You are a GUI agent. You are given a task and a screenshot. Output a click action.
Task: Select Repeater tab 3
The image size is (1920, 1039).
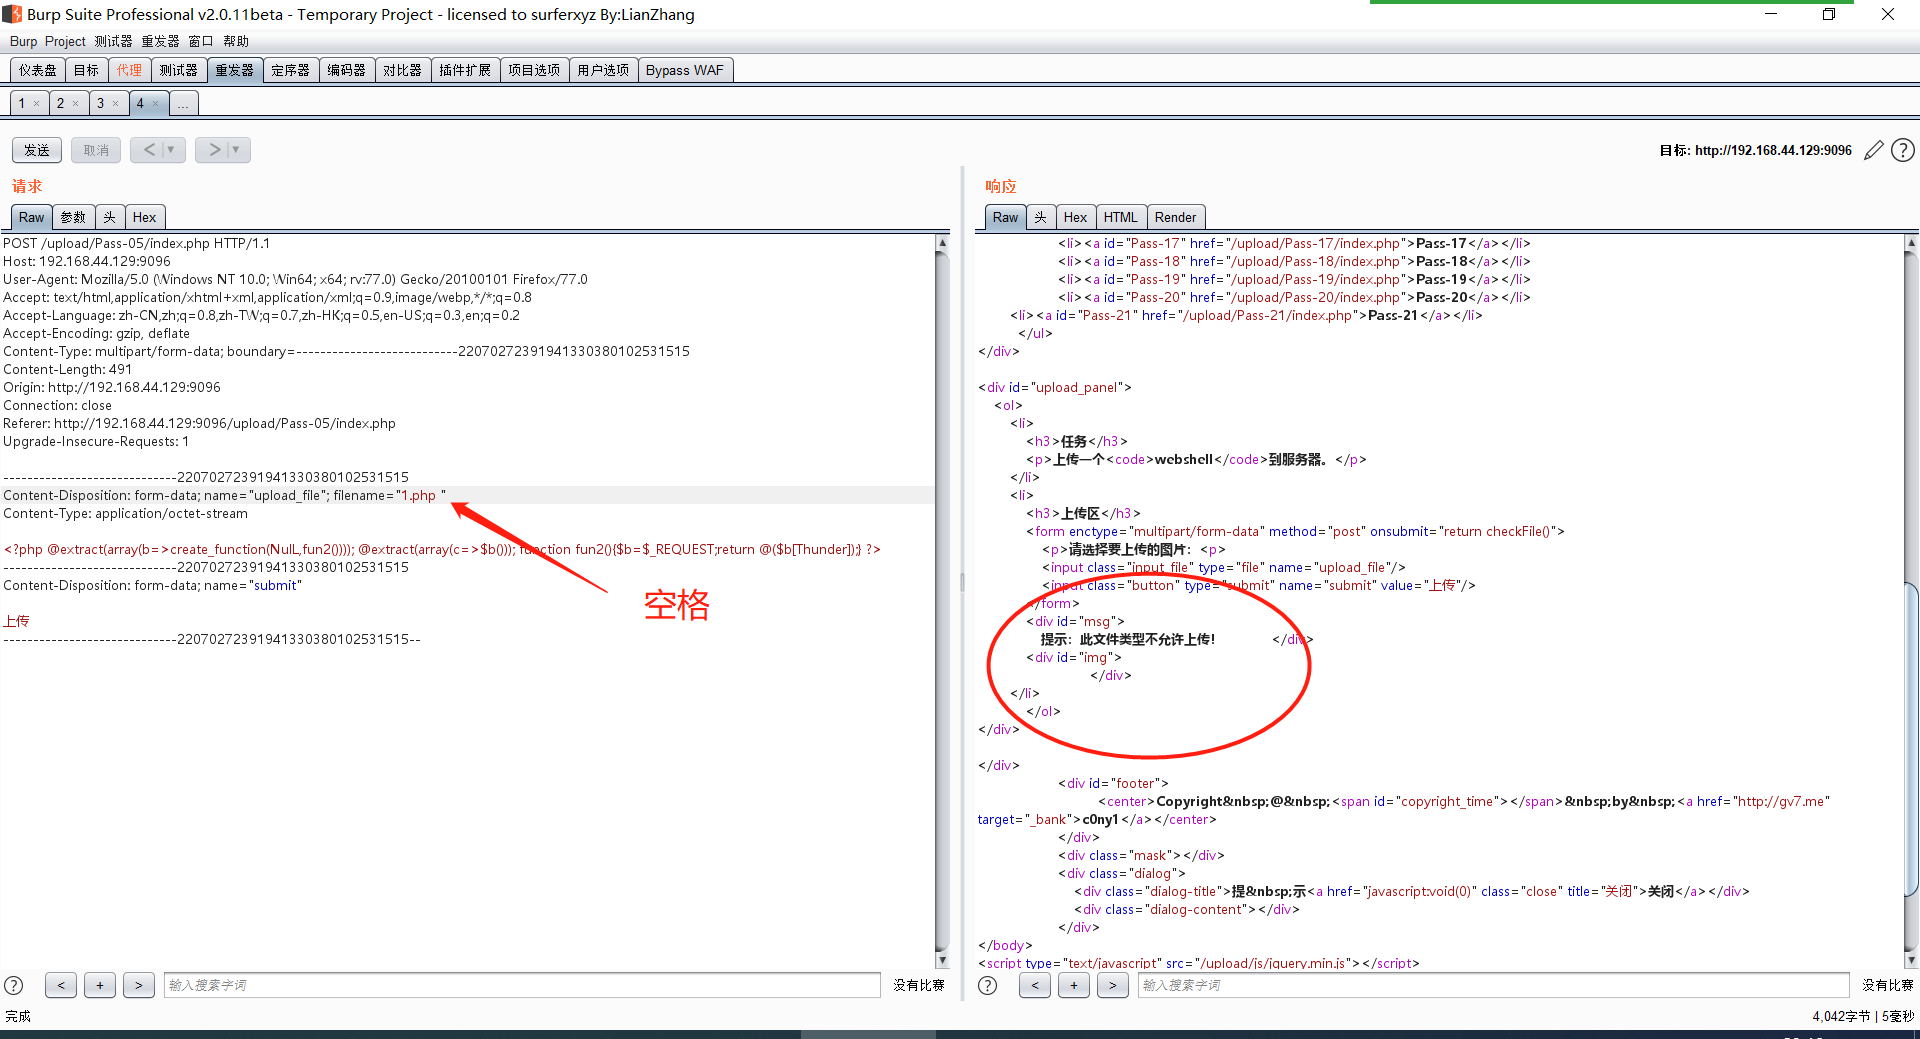pos(101,104)
